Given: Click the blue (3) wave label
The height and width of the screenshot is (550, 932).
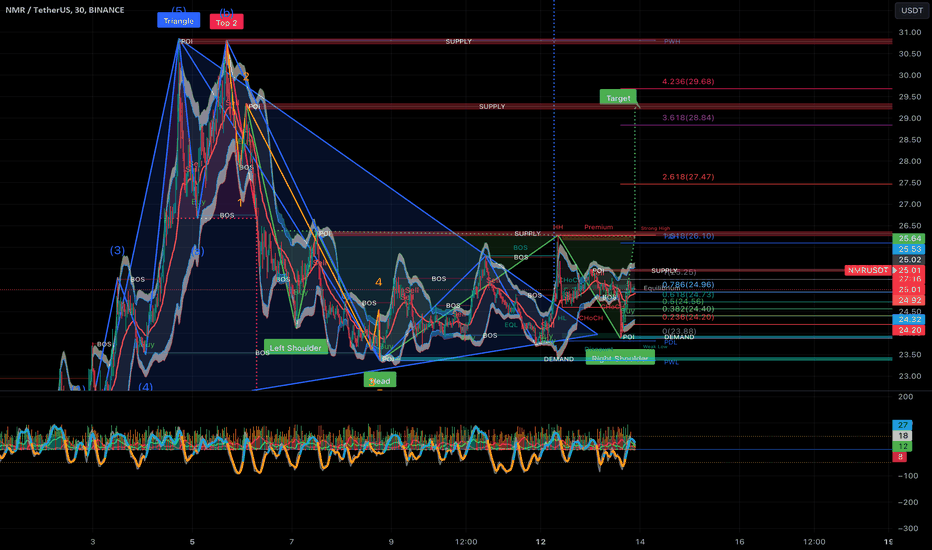Looking at the screenshot, I should (x=117, y=250).
